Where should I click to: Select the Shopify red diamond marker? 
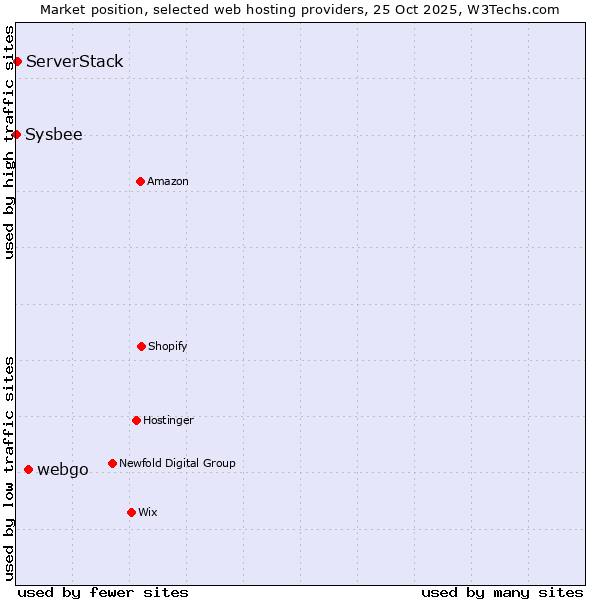pyautogui.click(x=141, y=346)
